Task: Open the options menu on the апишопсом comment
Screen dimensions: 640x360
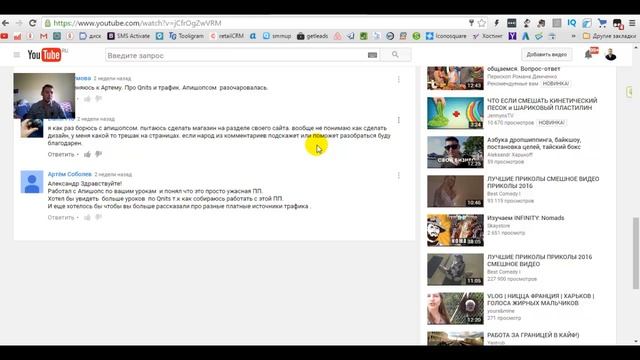Action: (x=399, y=120)
